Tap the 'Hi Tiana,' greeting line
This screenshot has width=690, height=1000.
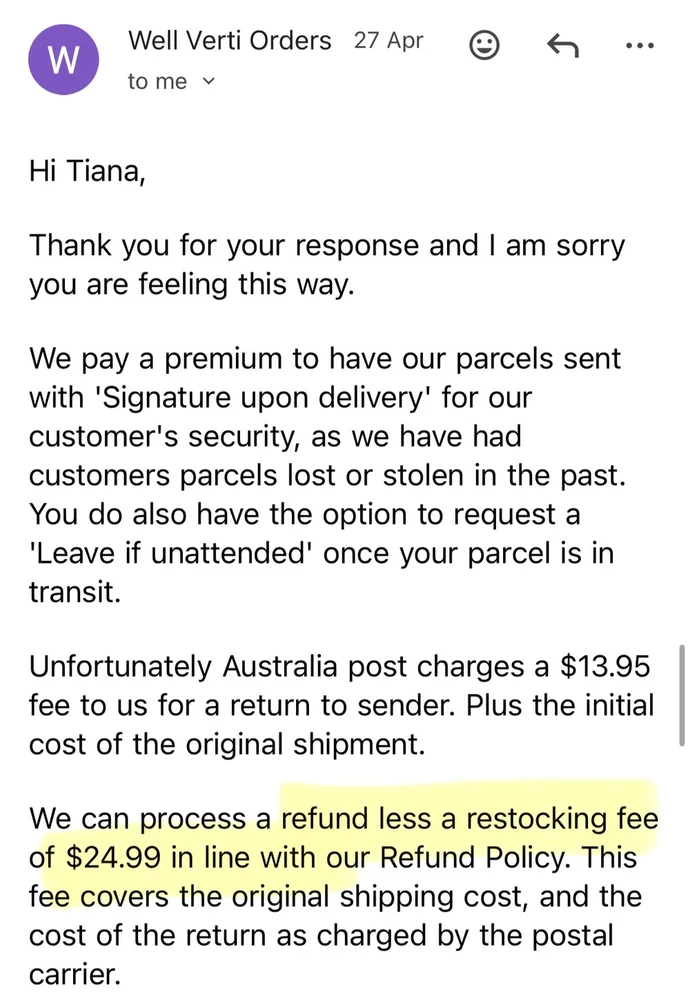(87, 171)
